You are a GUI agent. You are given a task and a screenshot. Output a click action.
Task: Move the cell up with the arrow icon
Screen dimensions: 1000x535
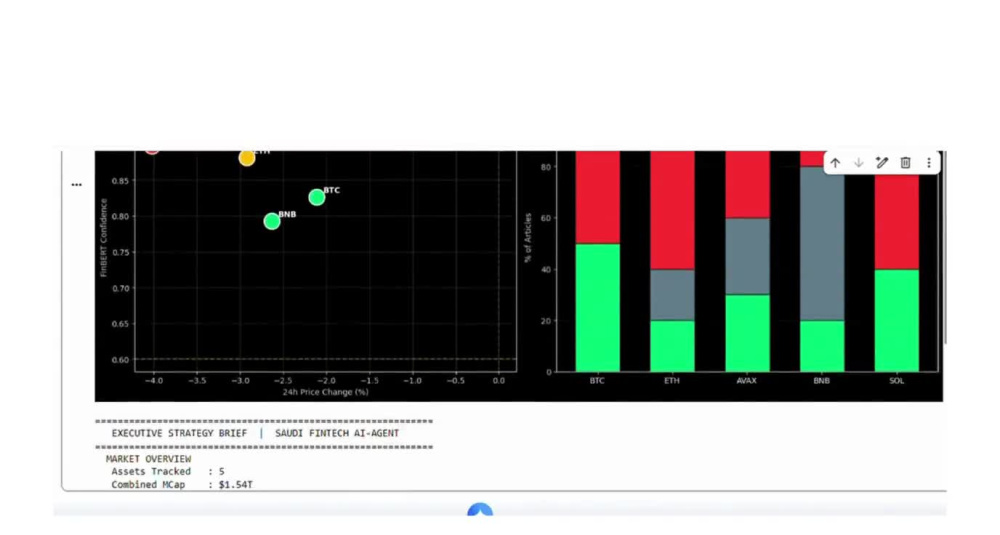[835, 163]
